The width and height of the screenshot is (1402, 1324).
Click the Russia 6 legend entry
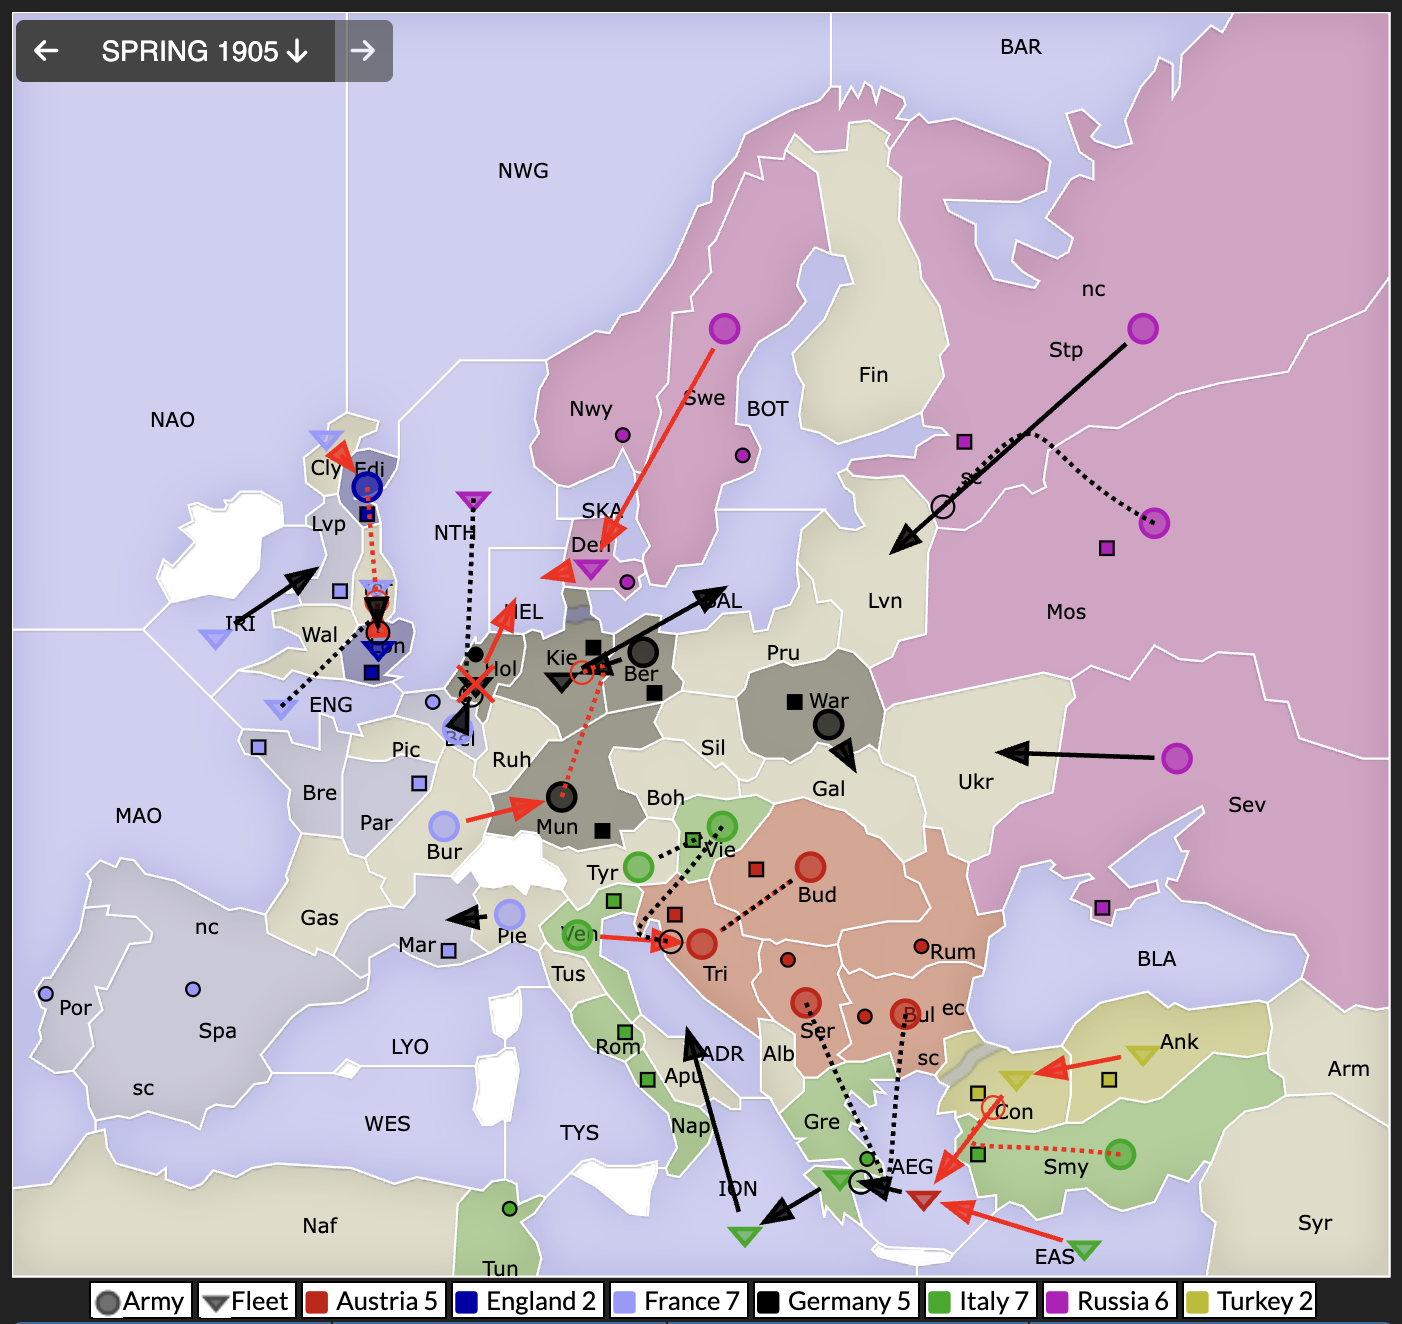1109,1301
